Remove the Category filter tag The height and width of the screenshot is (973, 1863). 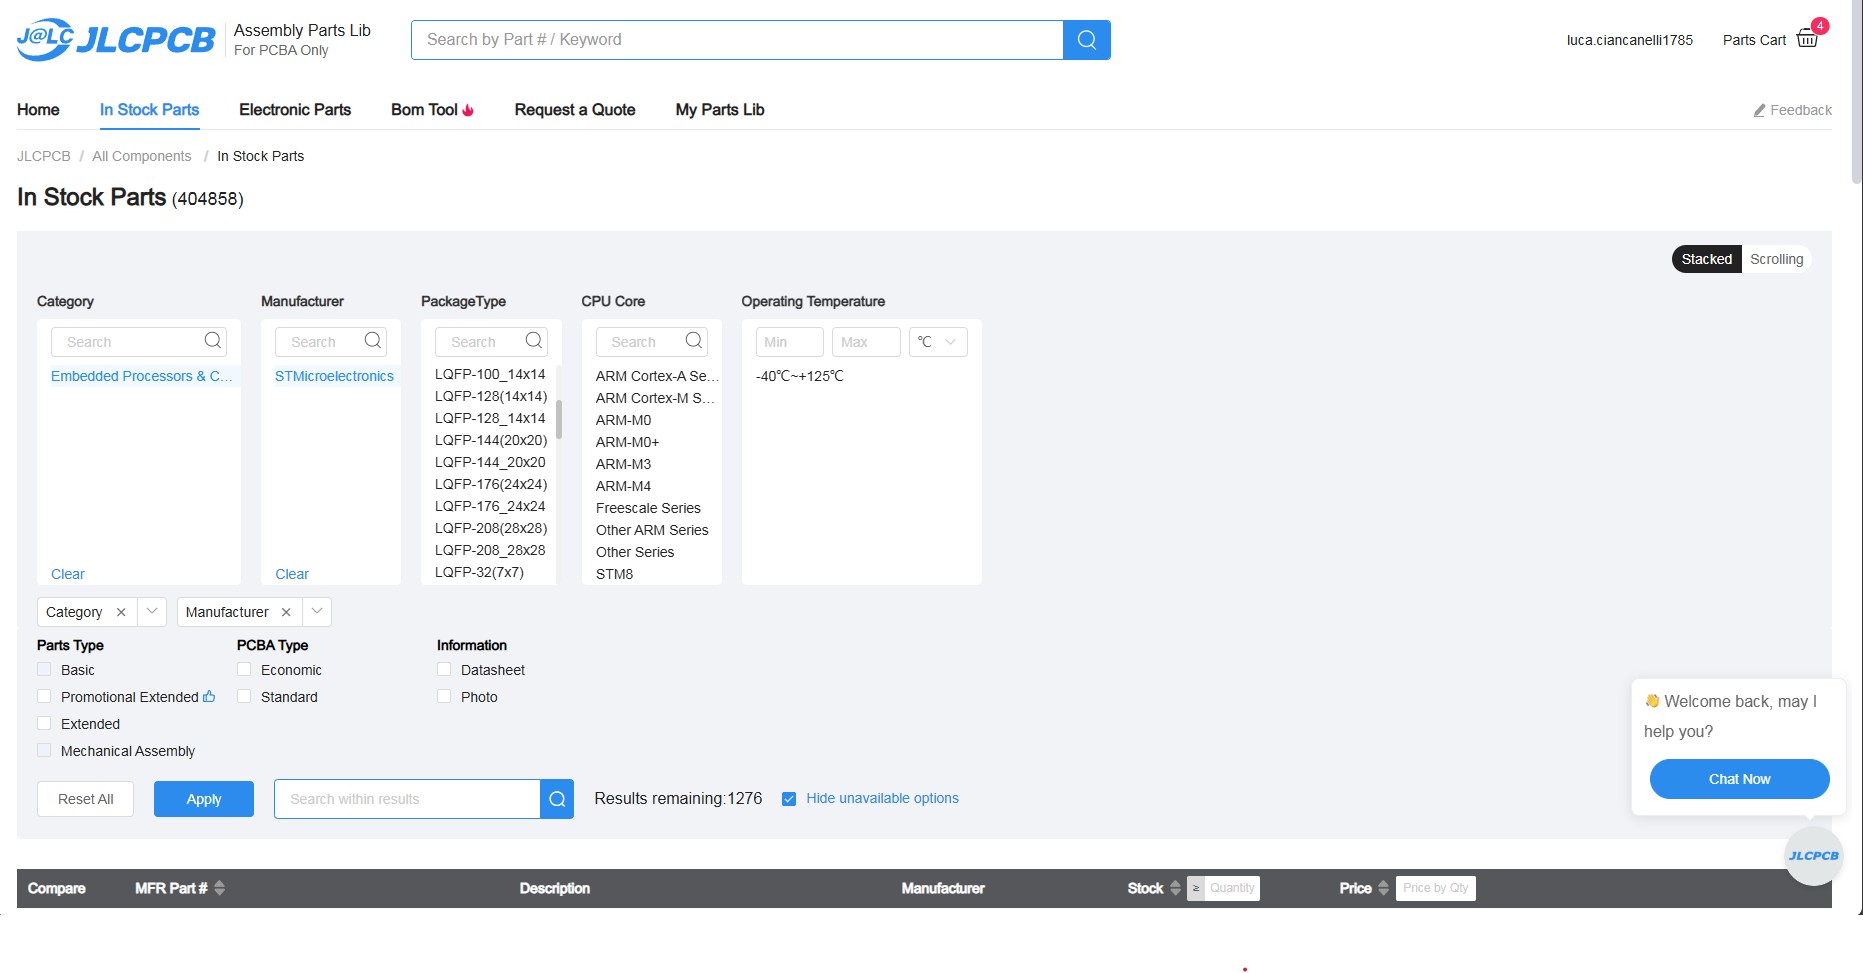(x=121, y=612)
